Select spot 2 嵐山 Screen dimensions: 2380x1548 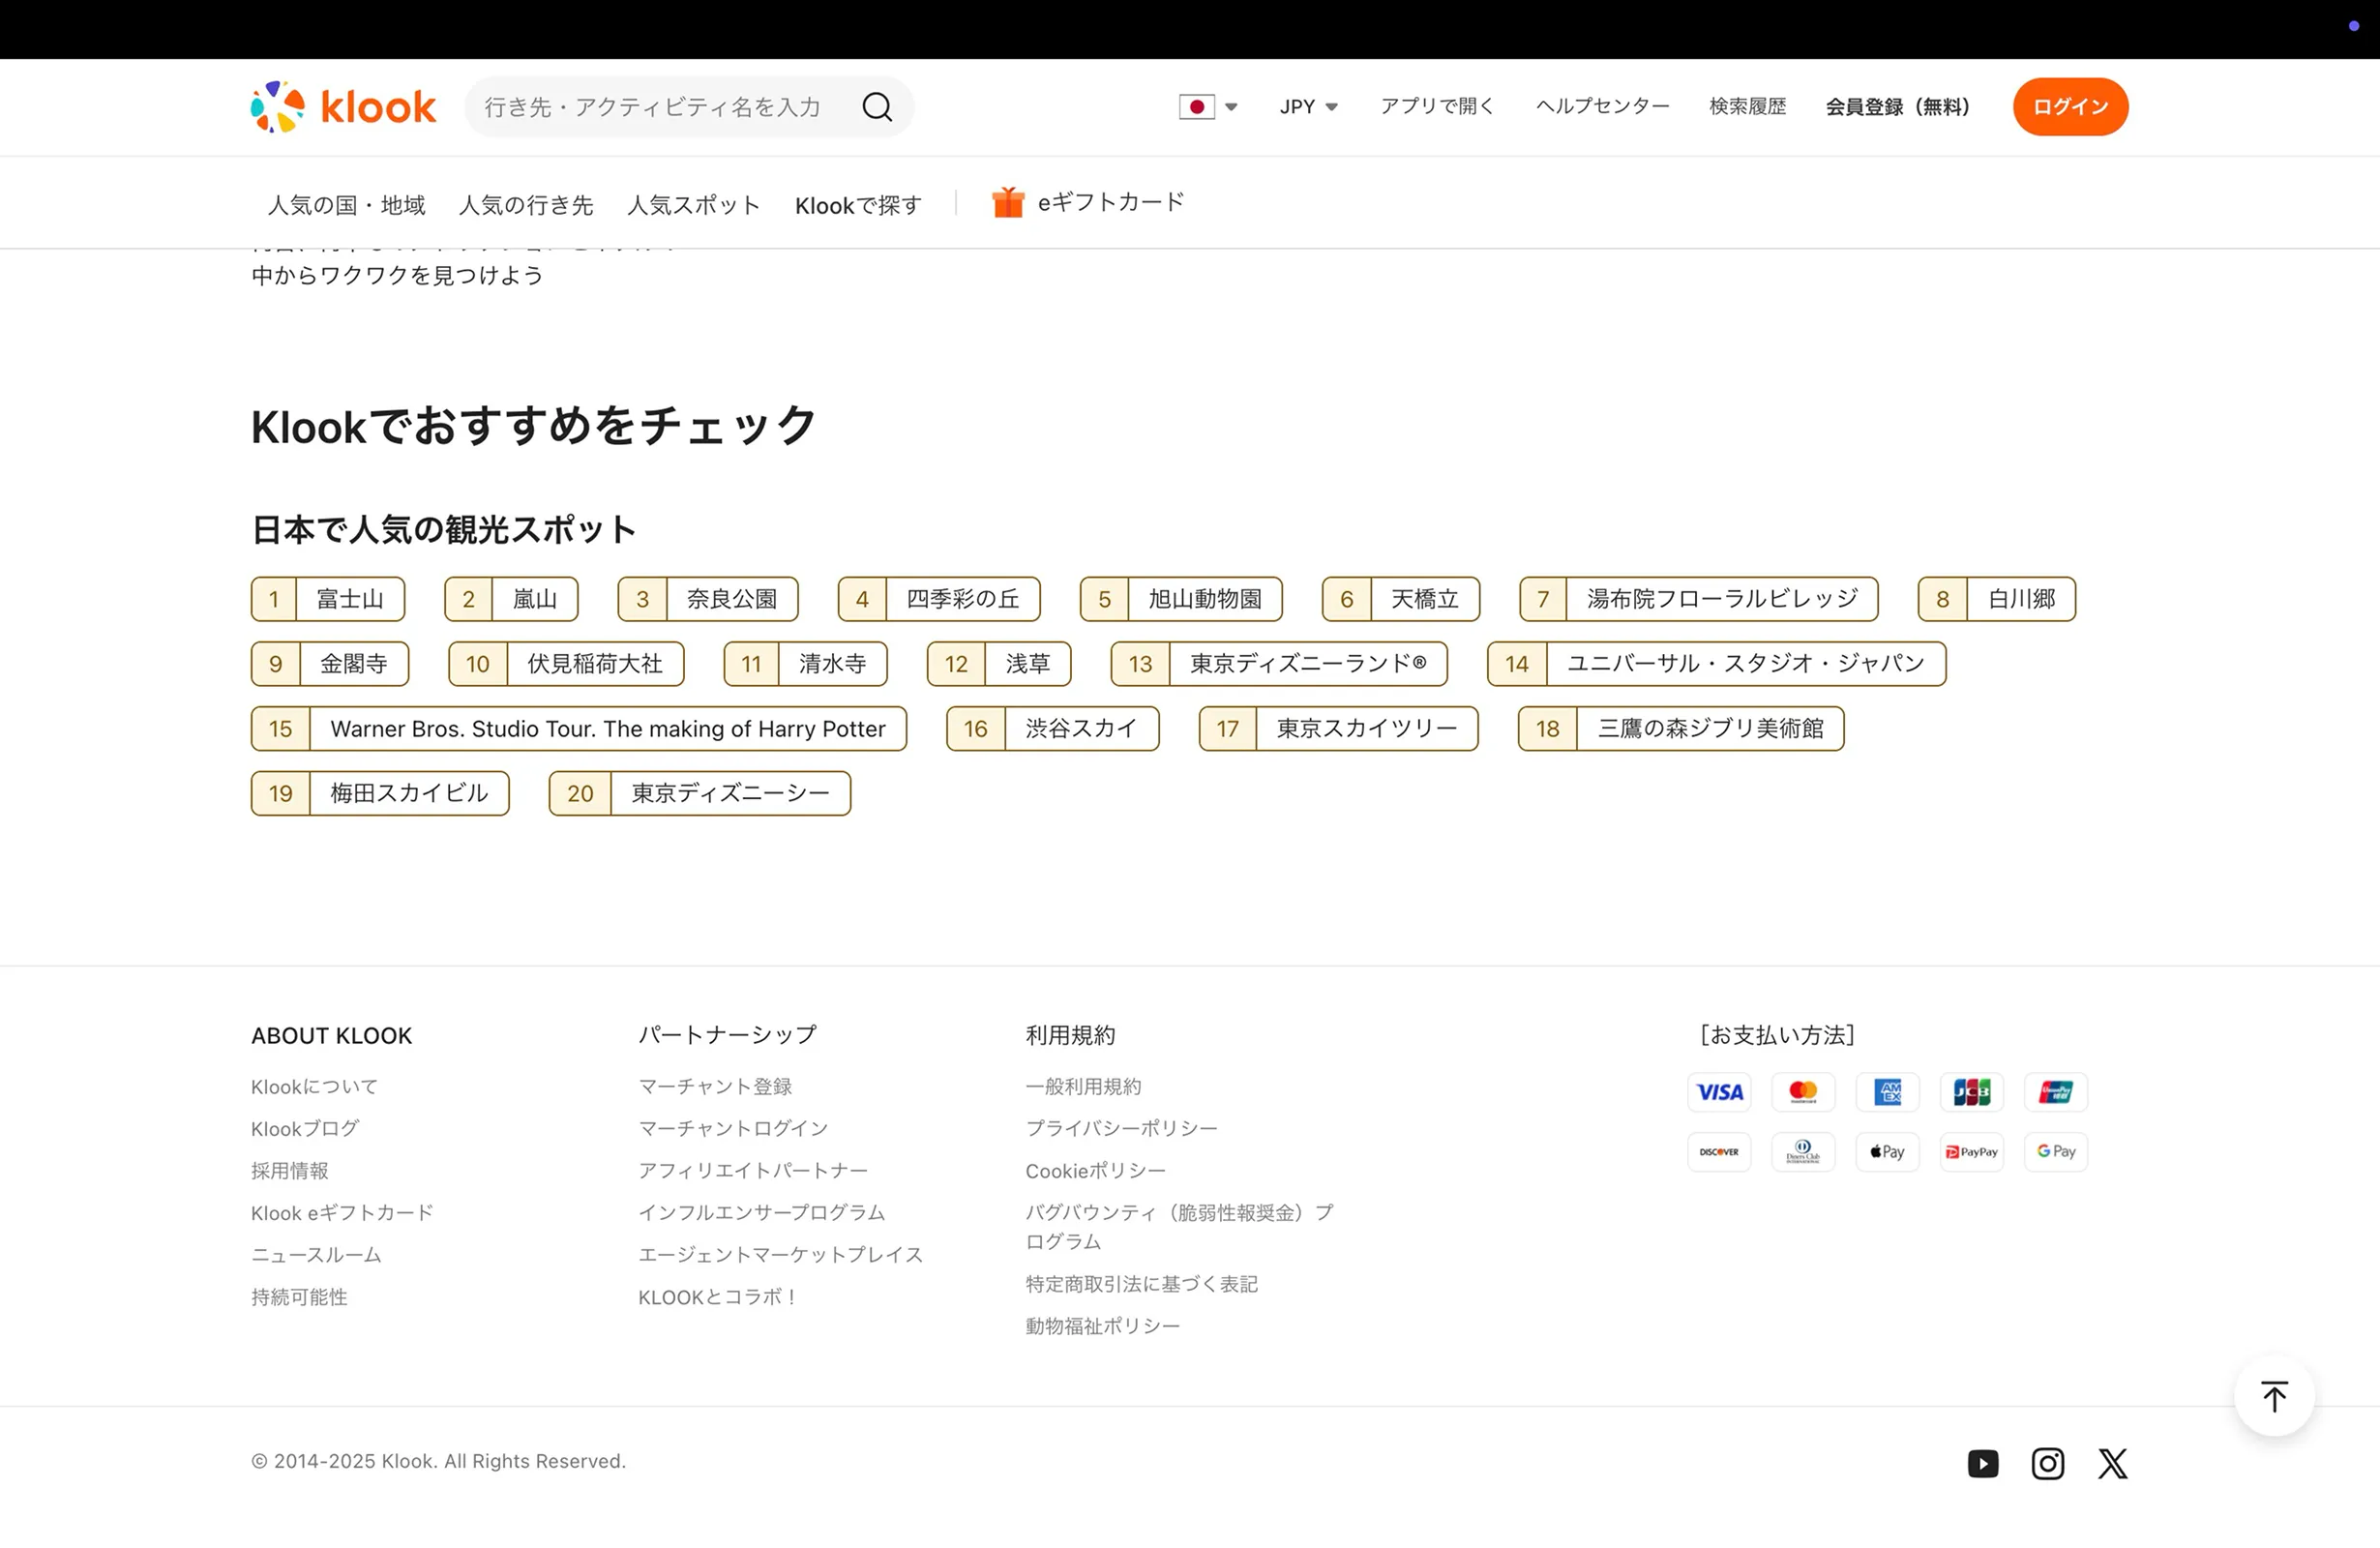tap(511, 599)
